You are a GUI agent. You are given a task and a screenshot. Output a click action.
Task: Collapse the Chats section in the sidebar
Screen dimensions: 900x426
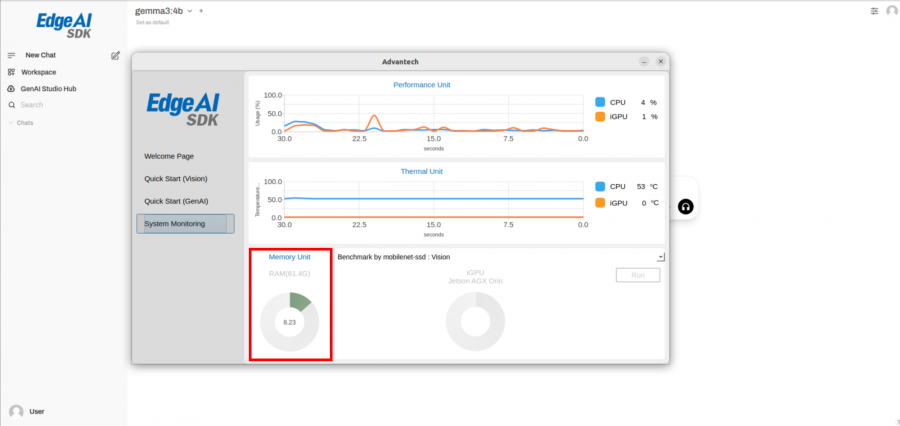[22, 122]
